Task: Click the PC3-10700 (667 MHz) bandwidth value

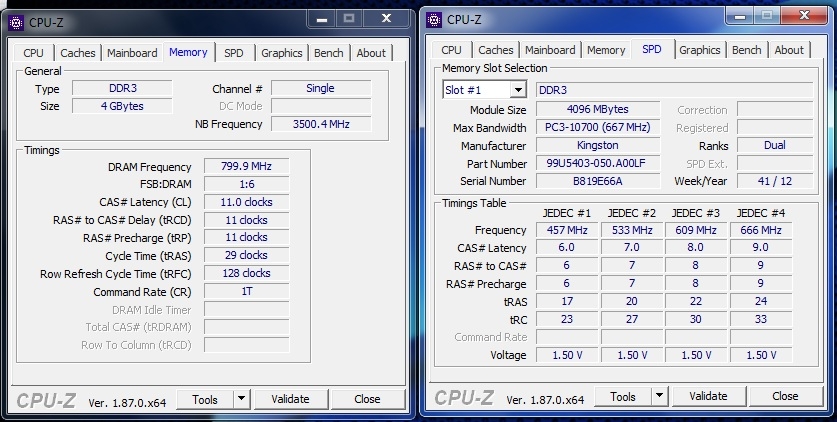Action: (598, 127)
